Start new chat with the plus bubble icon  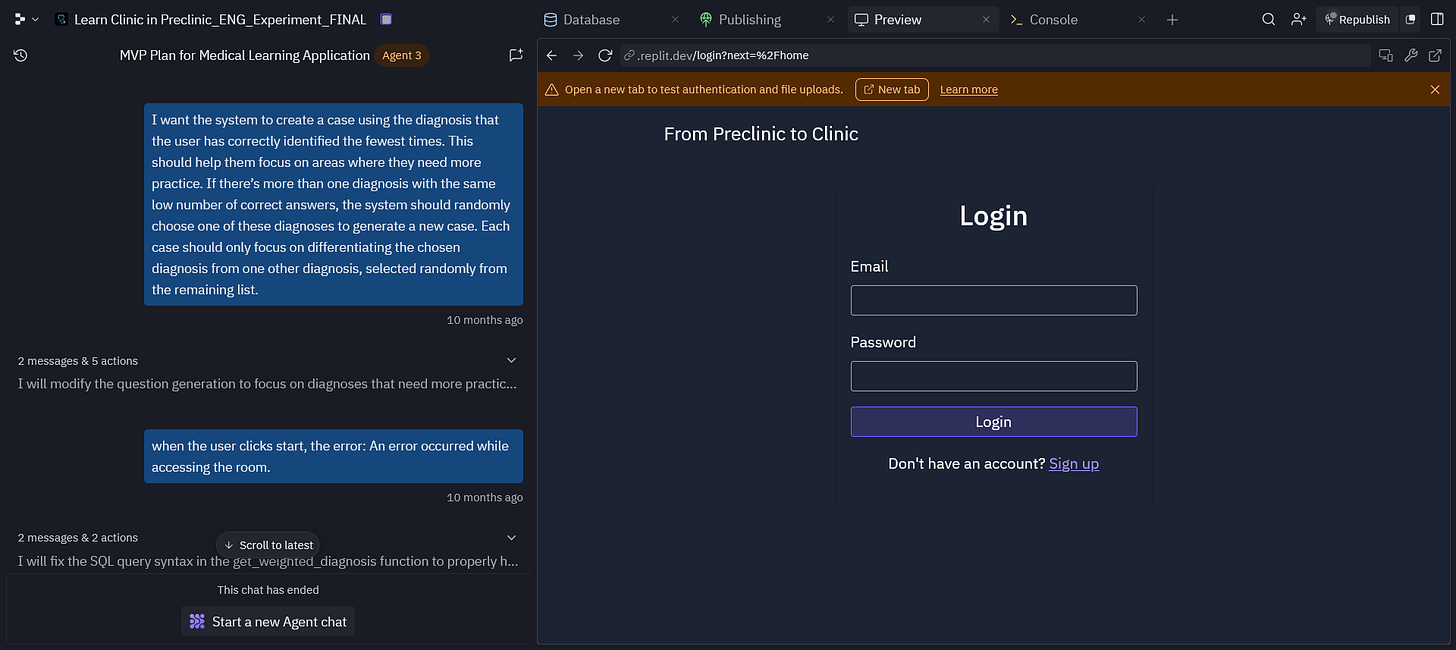pos(516,55)
